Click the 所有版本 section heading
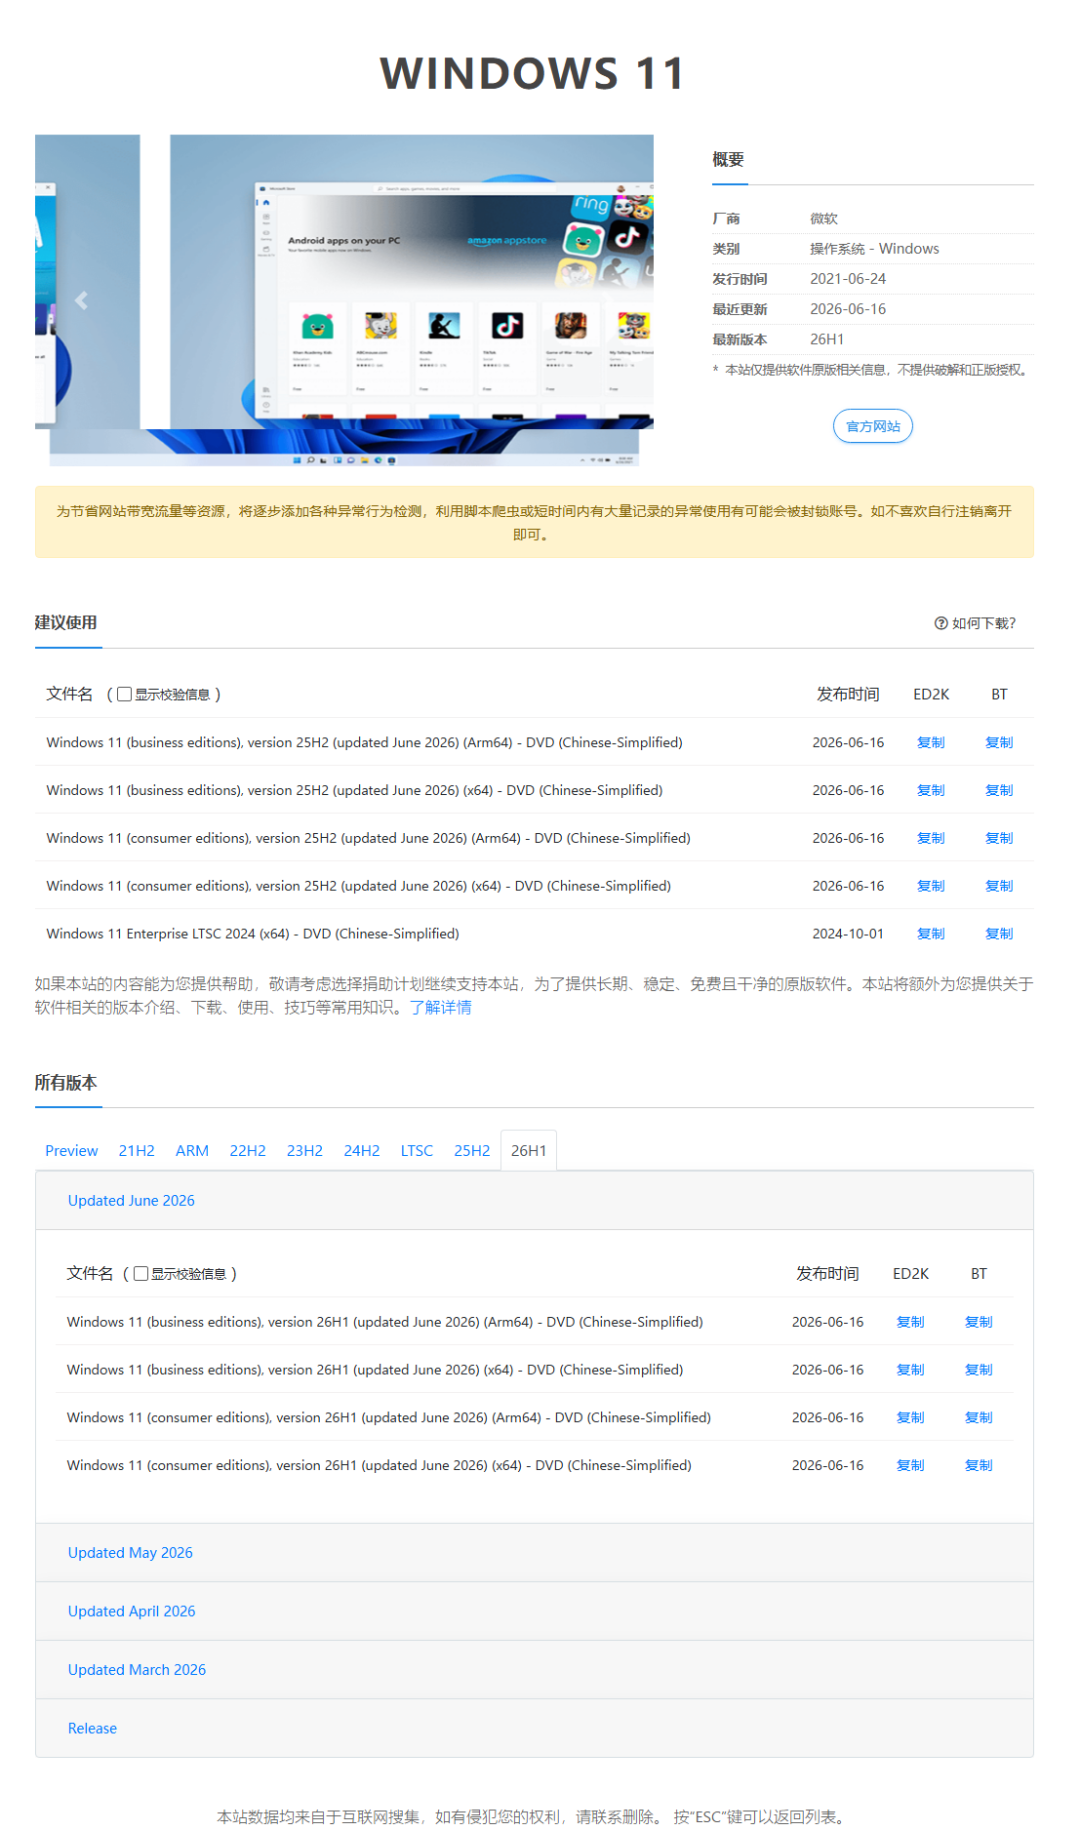1080x1831 pixels. 66,1082
